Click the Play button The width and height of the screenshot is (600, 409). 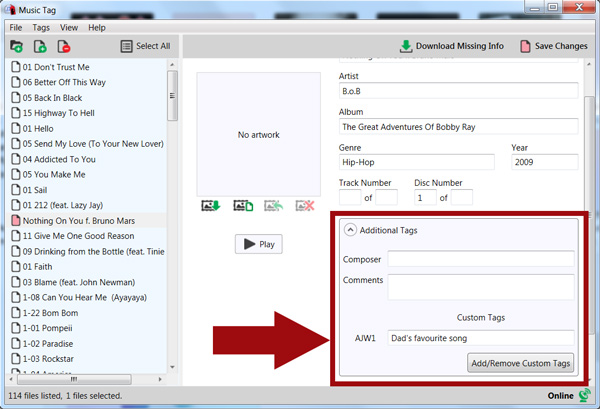[x=259, y=244]
